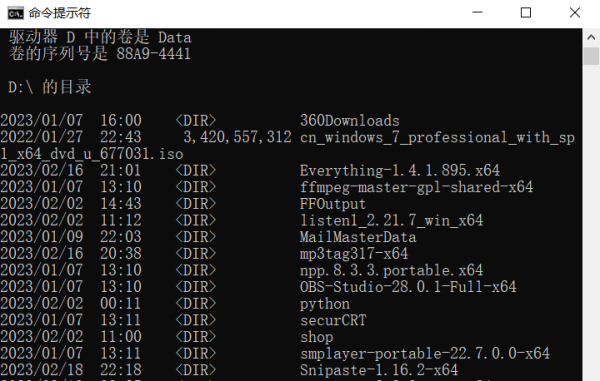Click the date 2023/02/18 on the Snipaste row

[41, 370]
